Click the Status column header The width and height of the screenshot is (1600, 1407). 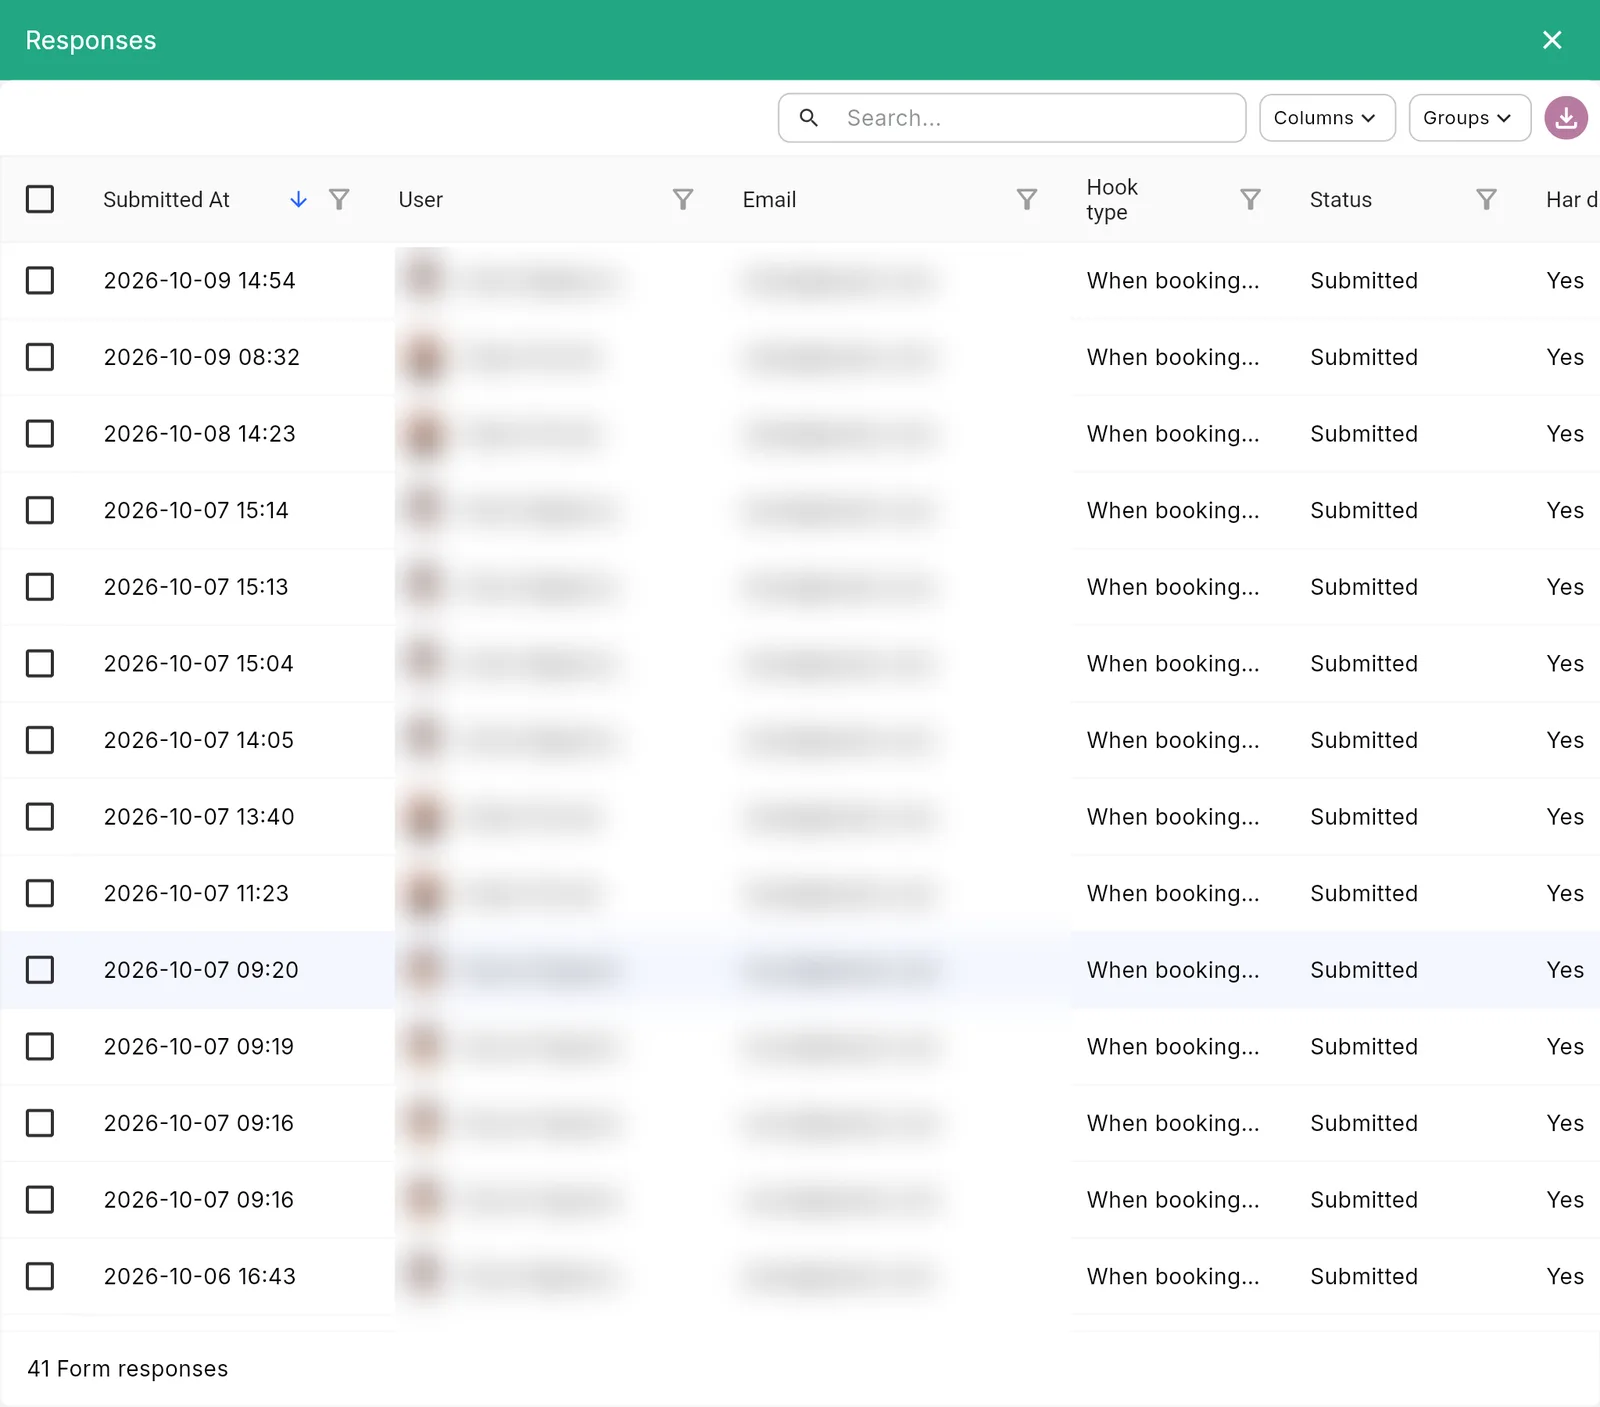coord(1340,200)
